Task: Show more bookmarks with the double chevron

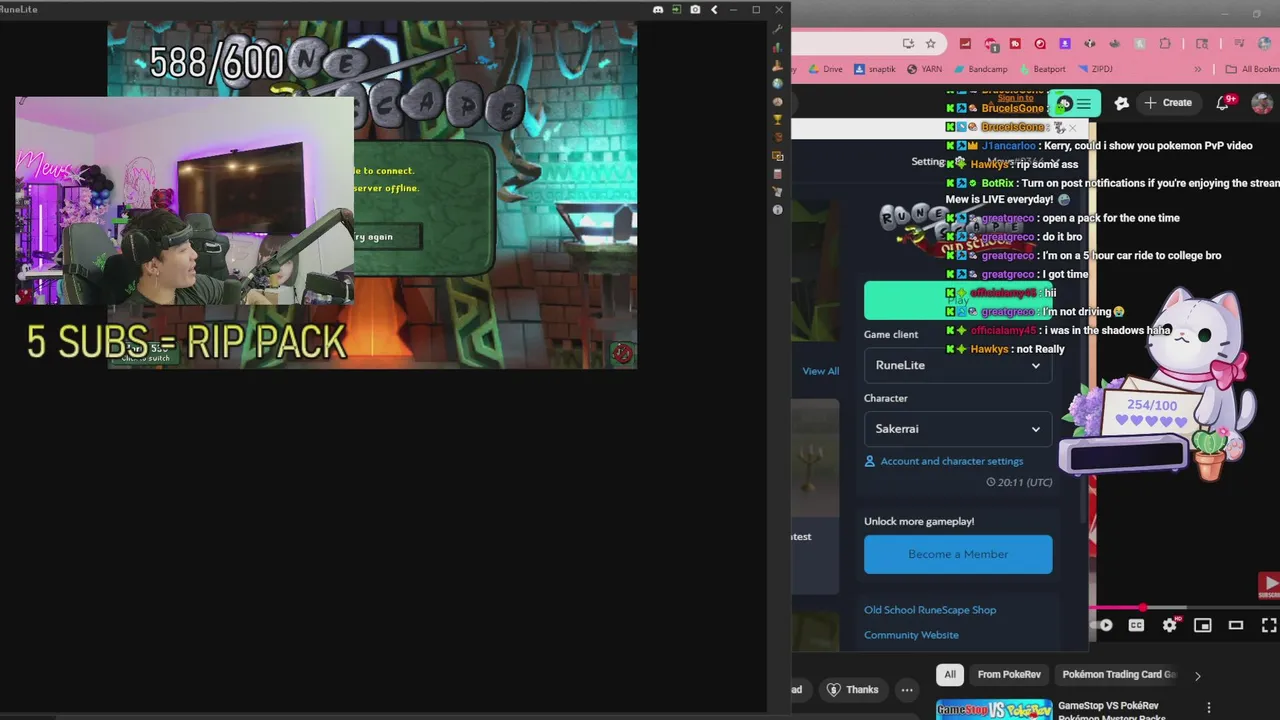Action: 1198,69
